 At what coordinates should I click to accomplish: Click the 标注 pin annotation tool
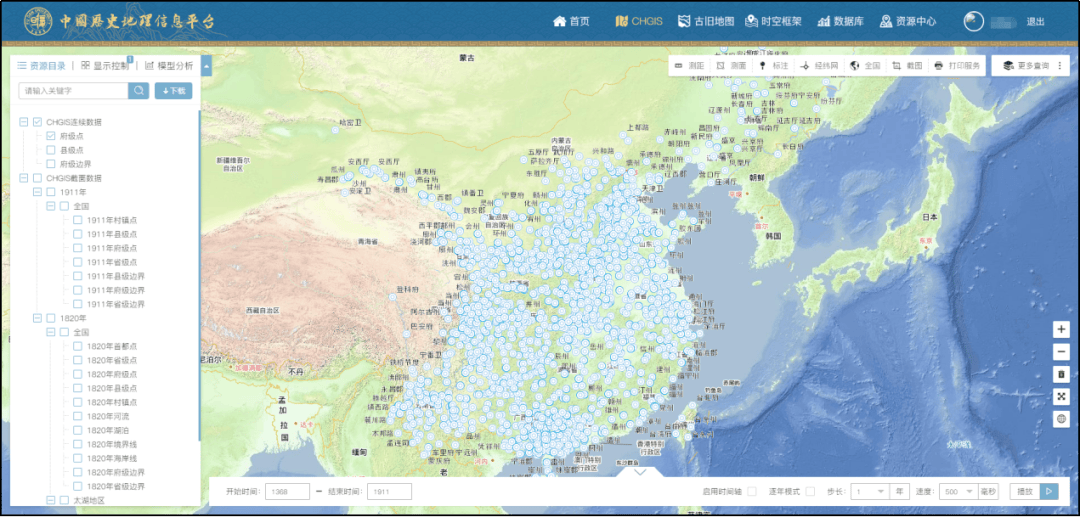coord(773,65)
